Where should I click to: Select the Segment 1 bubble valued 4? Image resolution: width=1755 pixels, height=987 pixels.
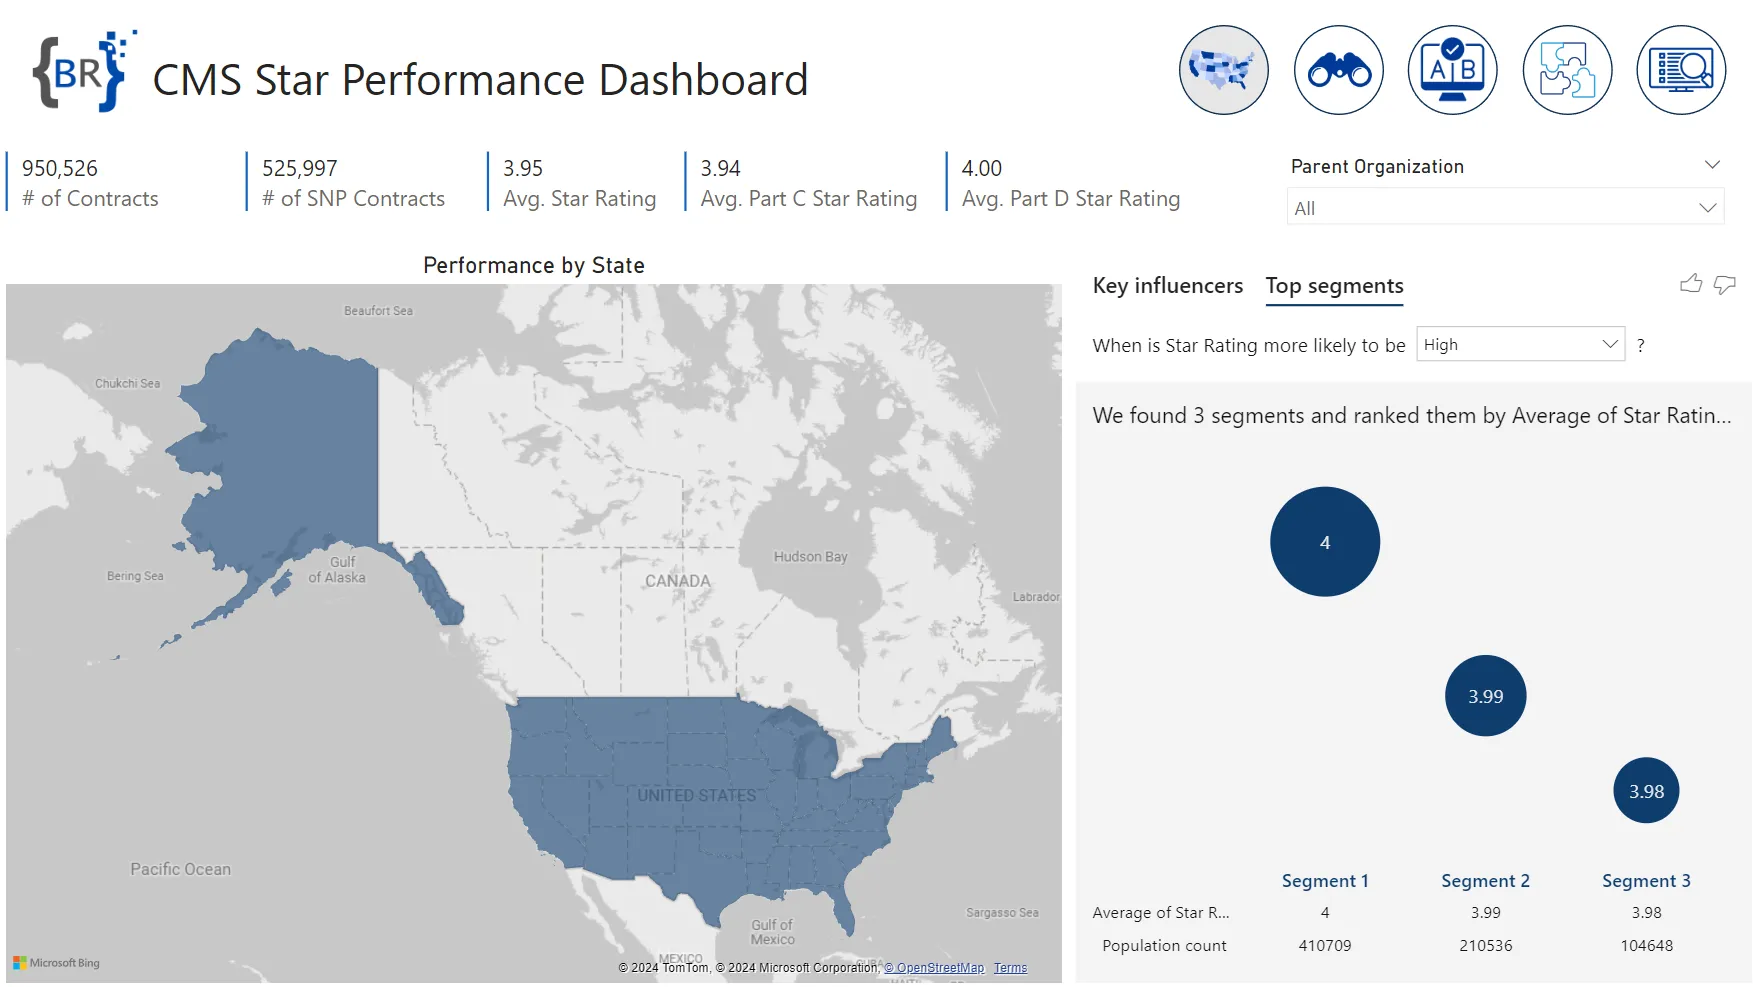1324,542
